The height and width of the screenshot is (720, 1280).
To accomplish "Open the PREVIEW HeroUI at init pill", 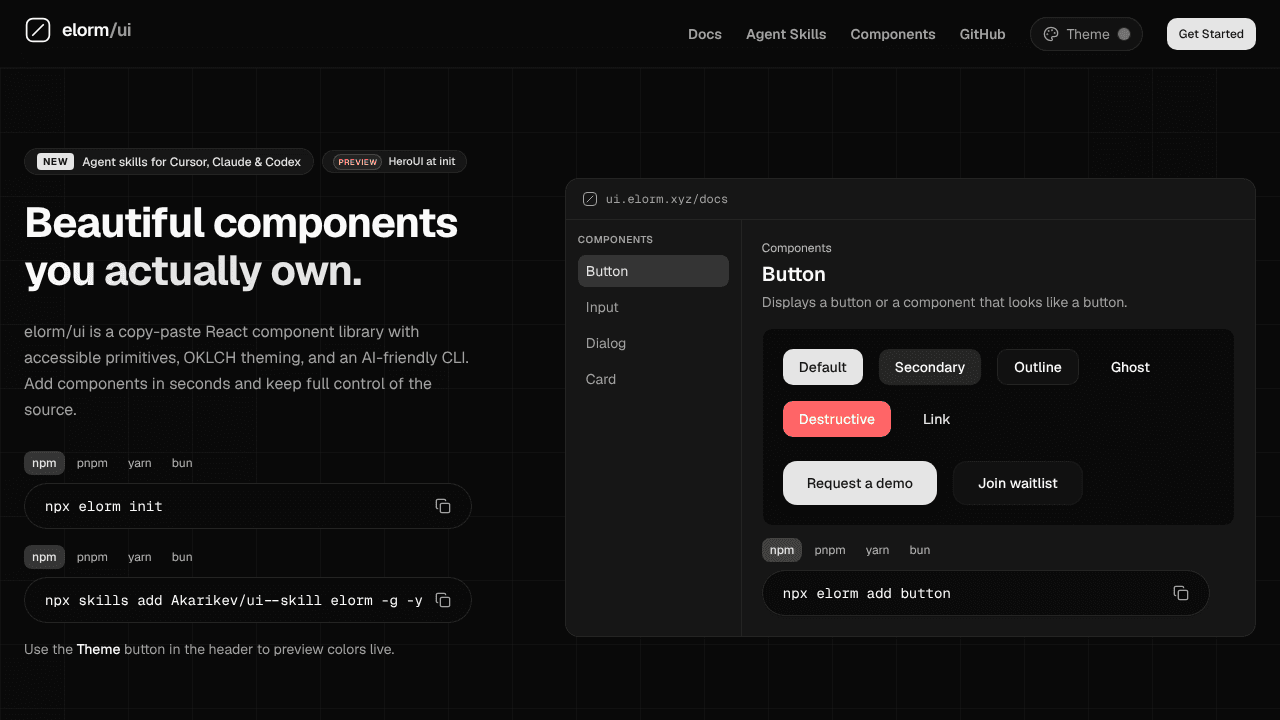I will [395, 162].
